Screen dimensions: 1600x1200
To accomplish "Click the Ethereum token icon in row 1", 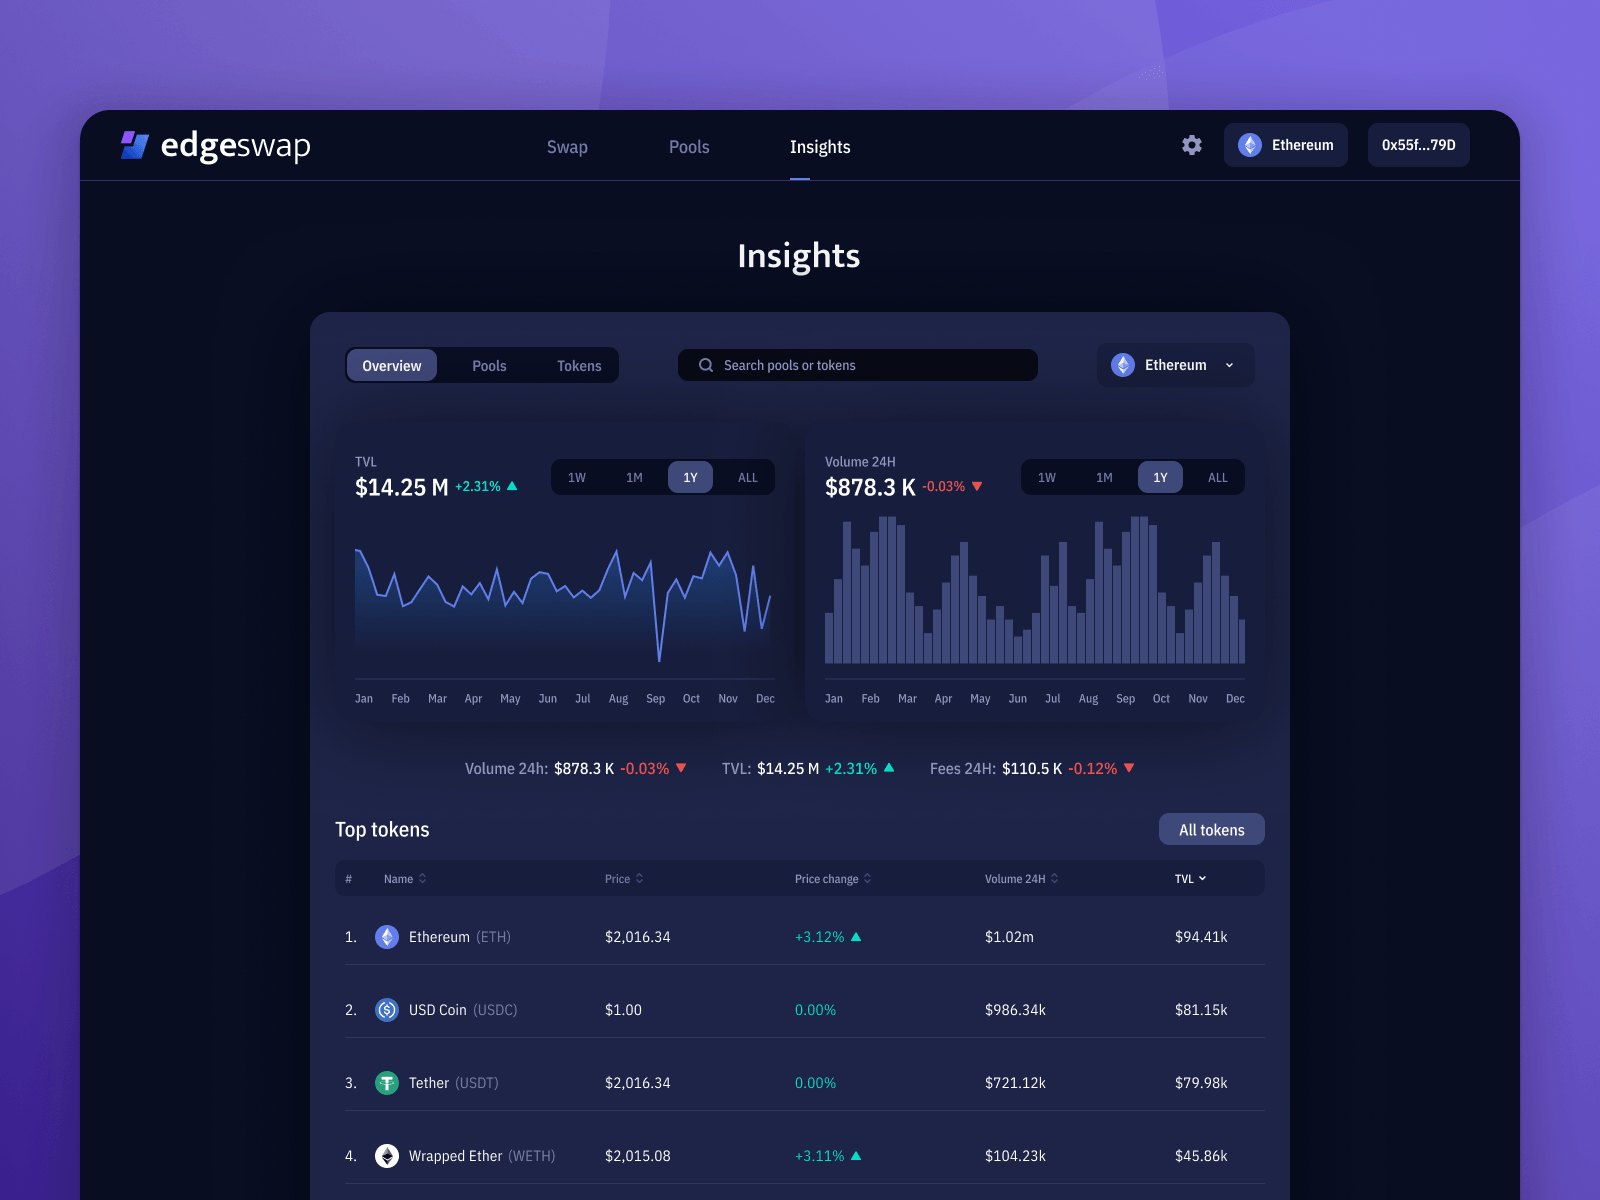I will coord(387,937).
